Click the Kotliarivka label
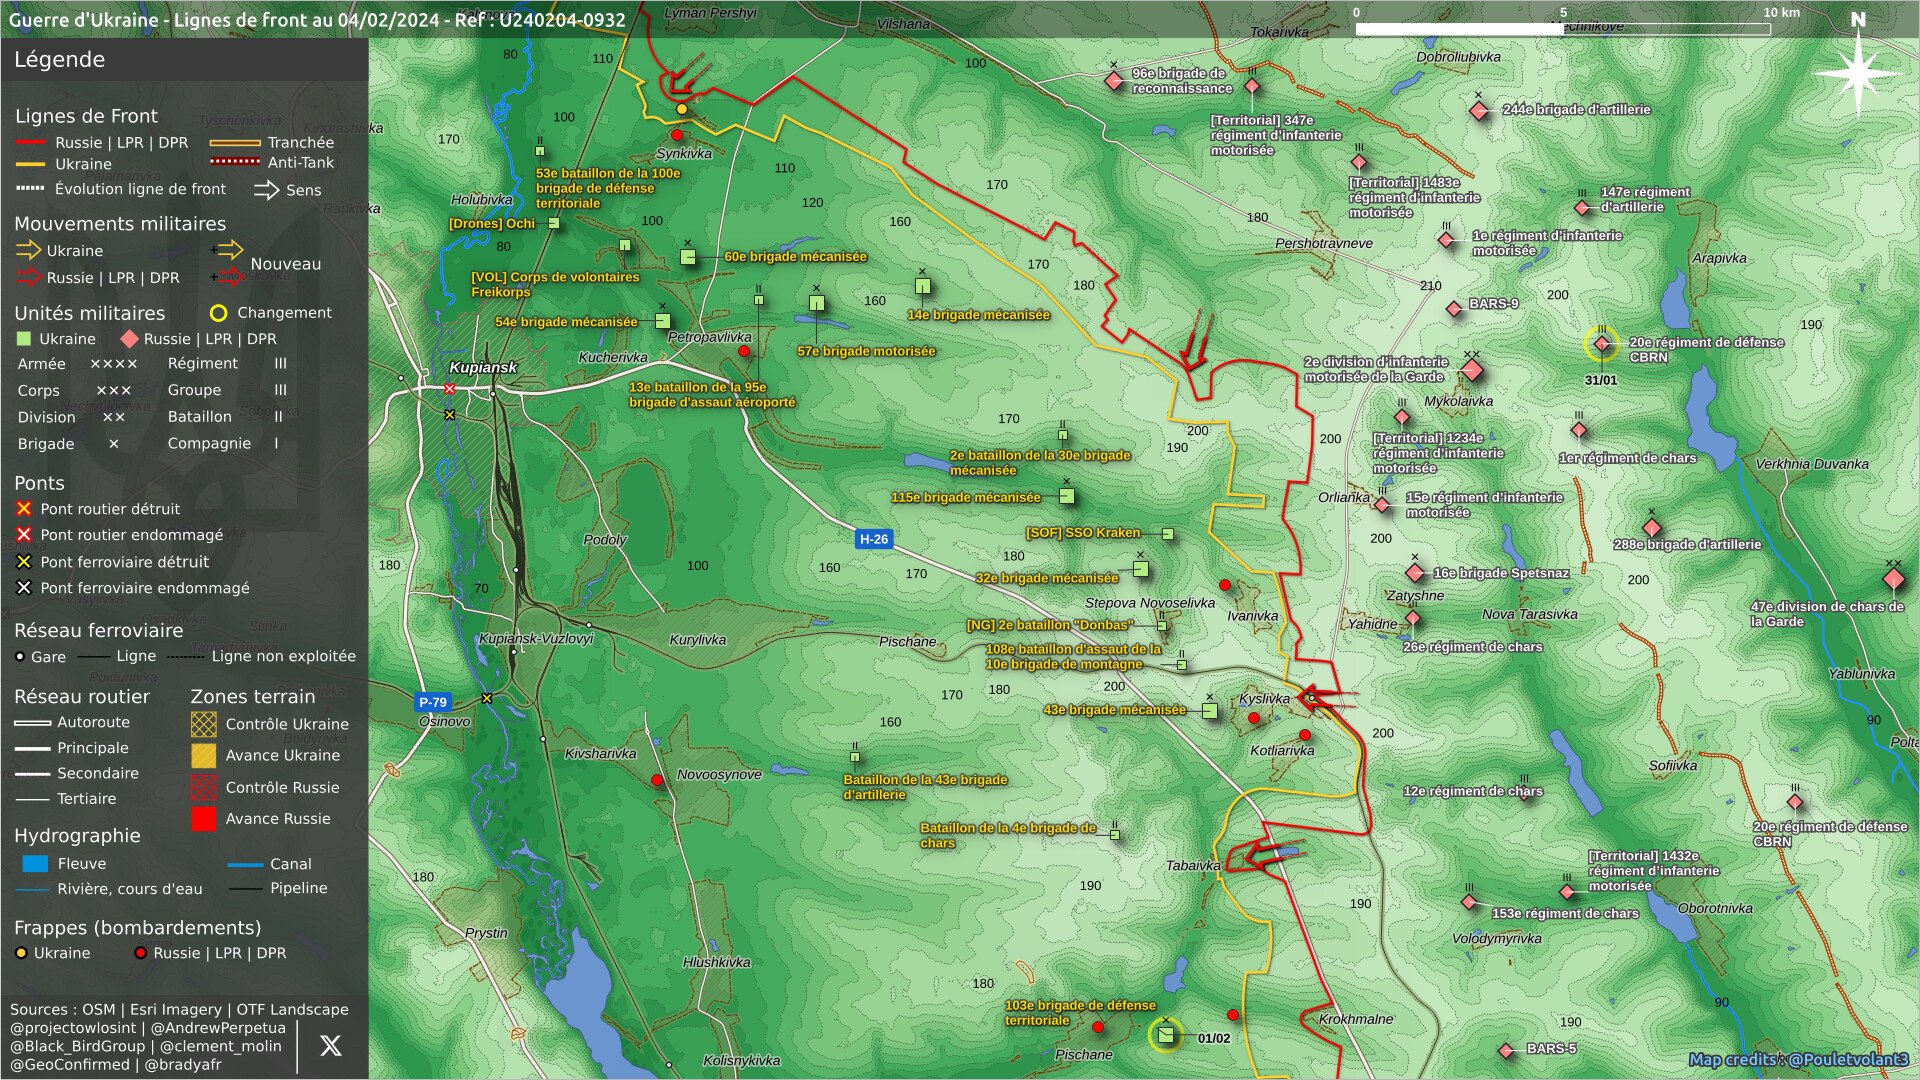 point(1282,750)
